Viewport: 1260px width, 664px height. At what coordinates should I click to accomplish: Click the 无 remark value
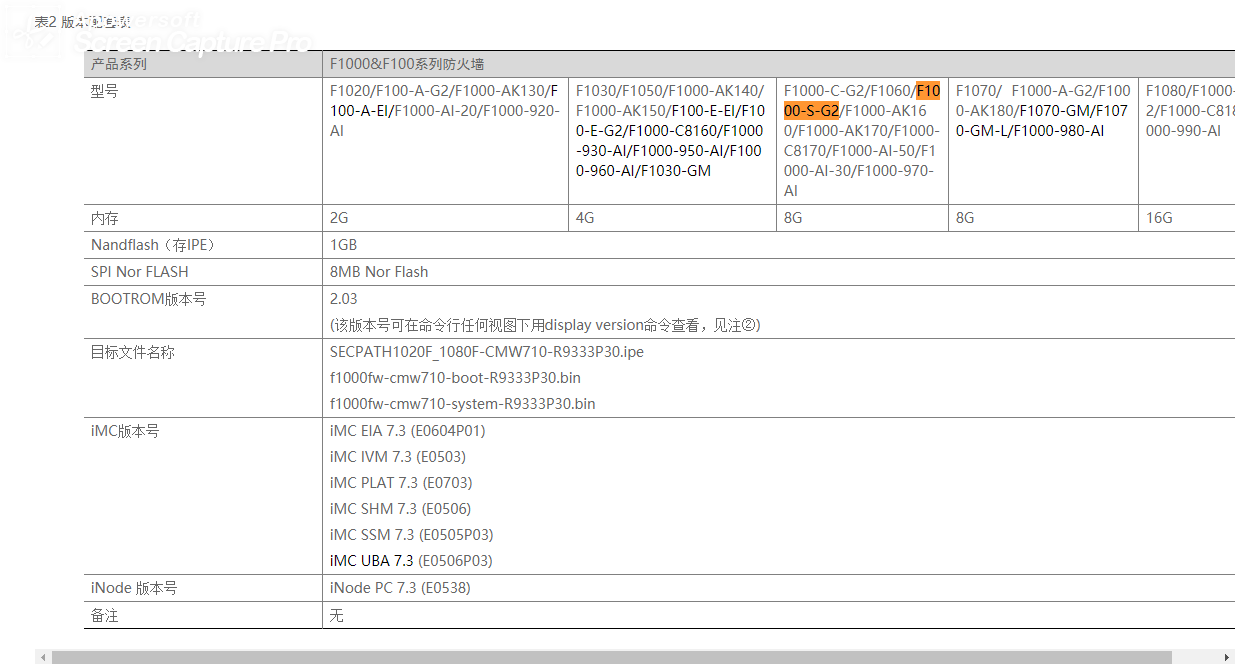(x=337, y=615)
